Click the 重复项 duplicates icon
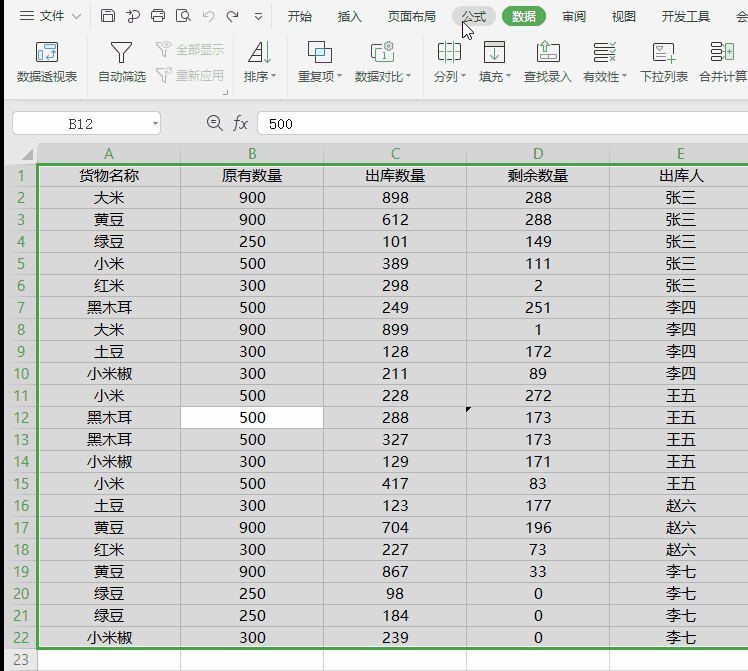Viewport: 748px width, 671px height. pos(320,52)
